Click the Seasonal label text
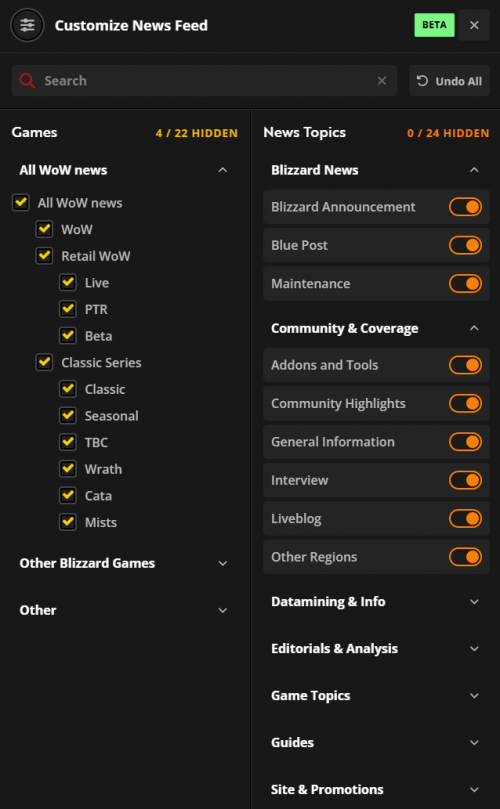This screenshot has height=809, width=500. pyautogui.click(x=111, y=415)
